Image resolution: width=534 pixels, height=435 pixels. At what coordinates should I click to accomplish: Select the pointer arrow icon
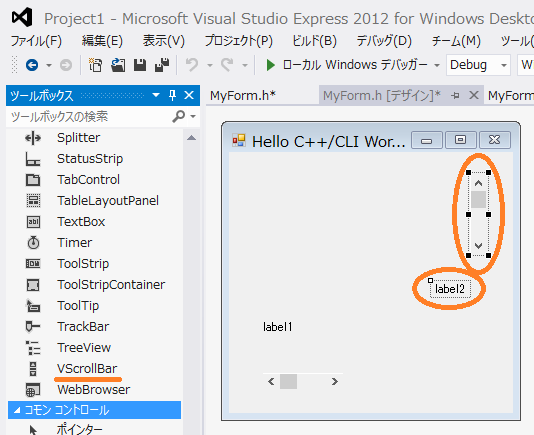coord(33,430)
